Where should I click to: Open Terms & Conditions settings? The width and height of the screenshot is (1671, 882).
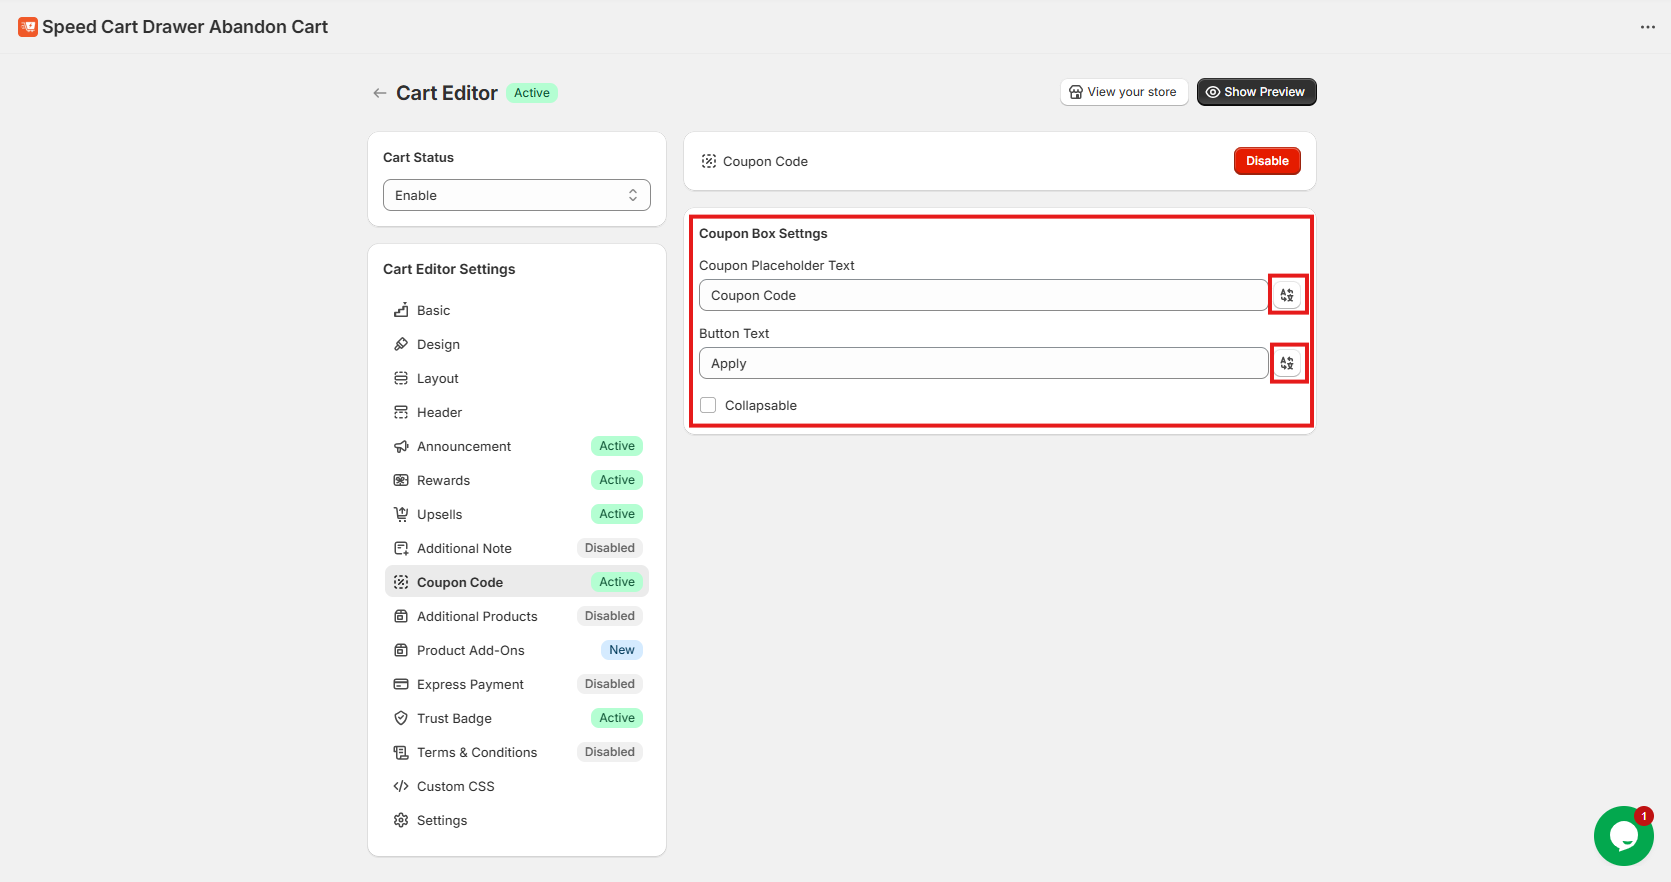[x=477, y=752]
